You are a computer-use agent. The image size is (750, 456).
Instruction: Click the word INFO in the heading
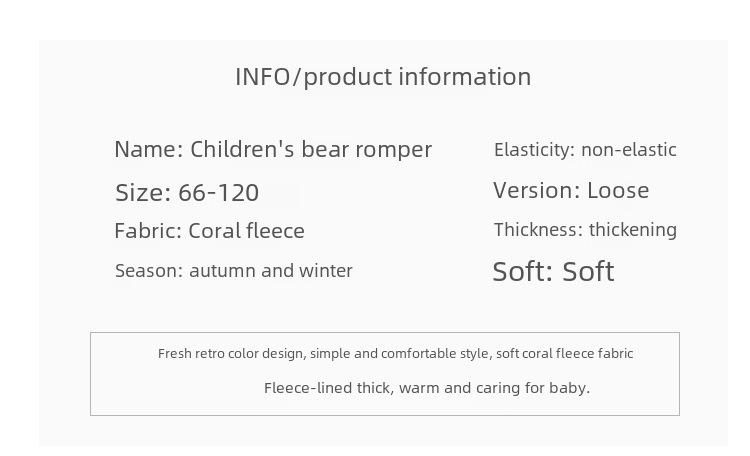coord(263,77)
